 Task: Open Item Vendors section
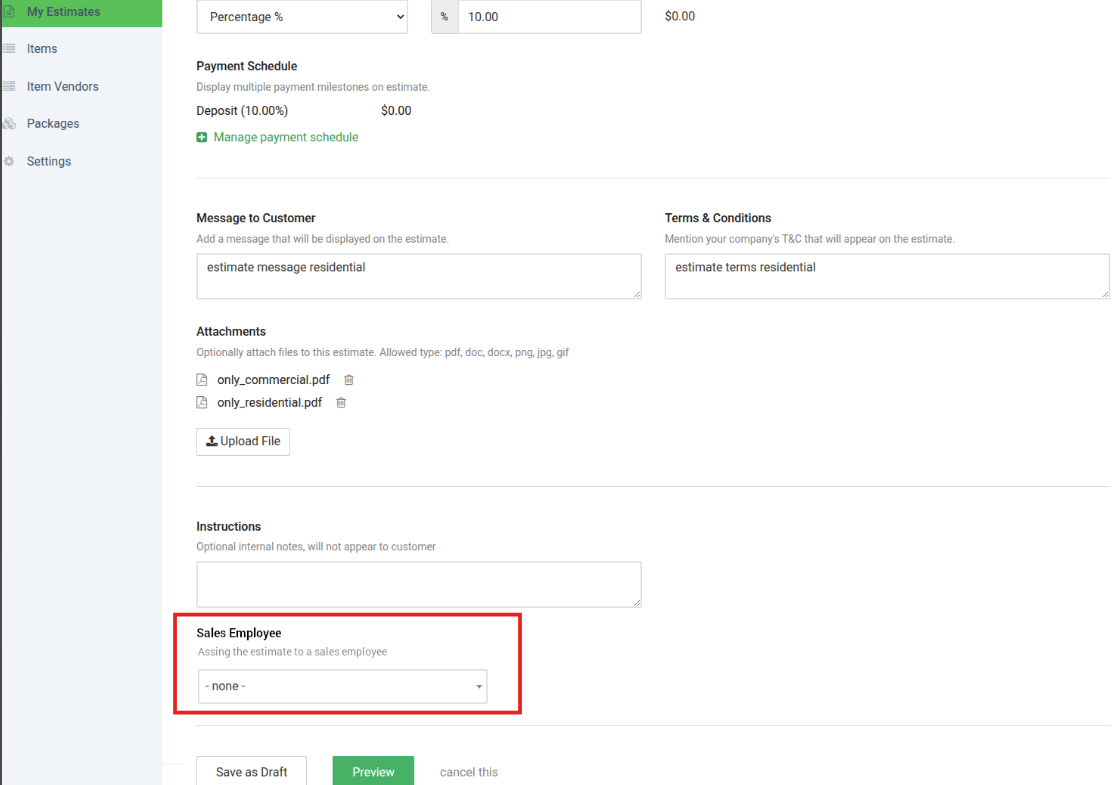click(x=62, y=87)
